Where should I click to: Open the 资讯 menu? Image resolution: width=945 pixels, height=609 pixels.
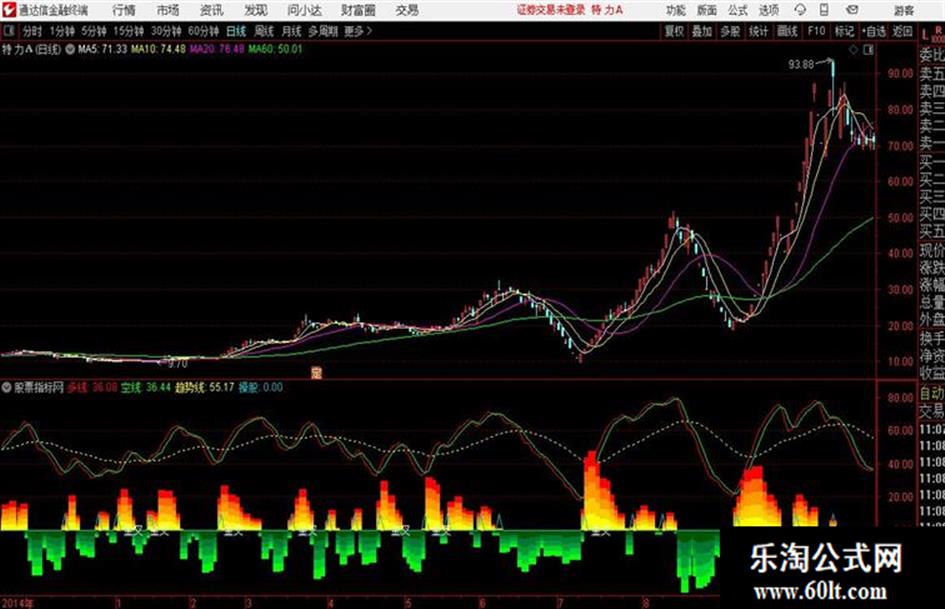(x=212, y=10)
